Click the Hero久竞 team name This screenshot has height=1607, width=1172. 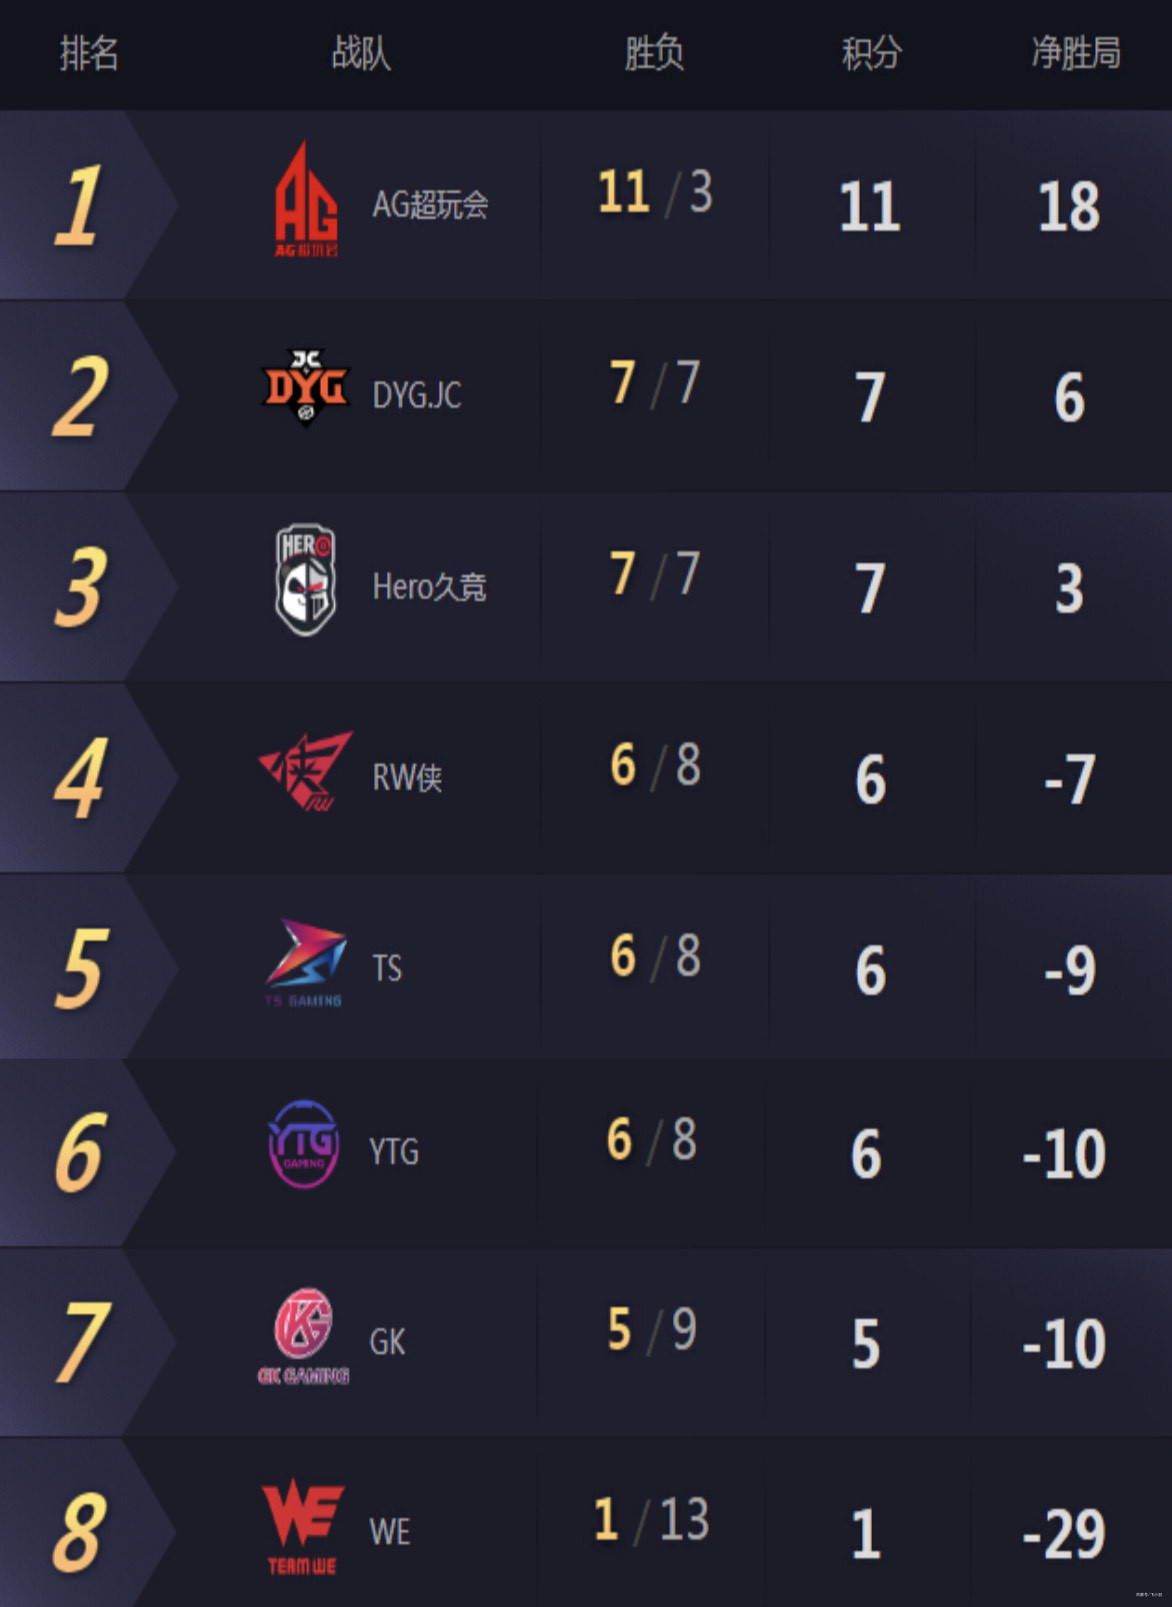tap(429, 587)
